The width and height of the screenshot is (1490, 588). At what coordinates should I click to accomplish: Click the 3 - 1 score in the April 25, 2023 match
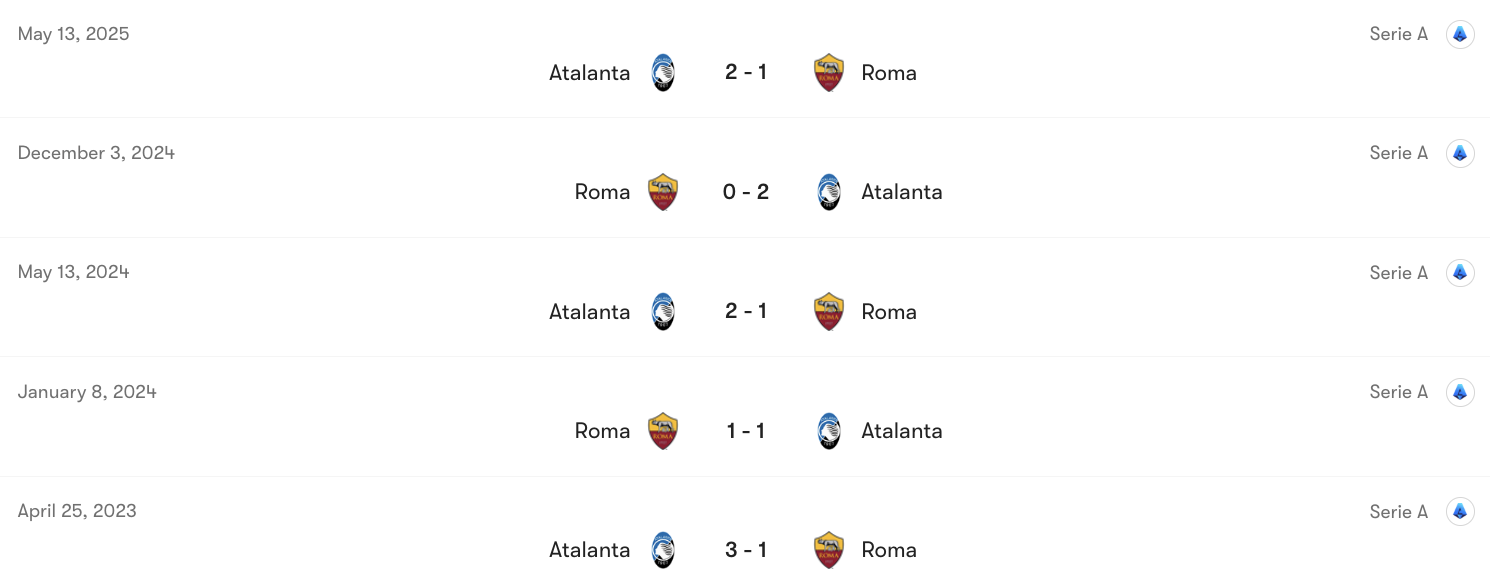pyautogui.click(x=746, y=549)
